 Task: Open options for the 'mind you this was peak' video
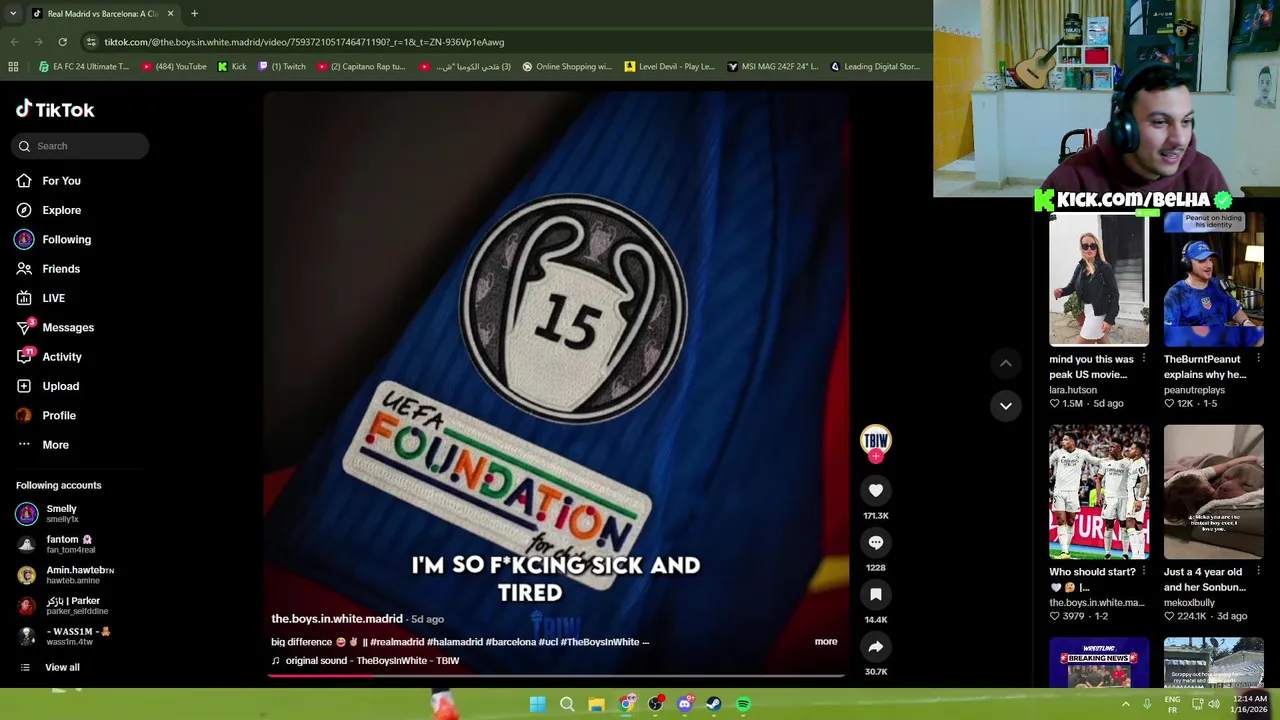pyautogui.click(x=1144, y=359)
